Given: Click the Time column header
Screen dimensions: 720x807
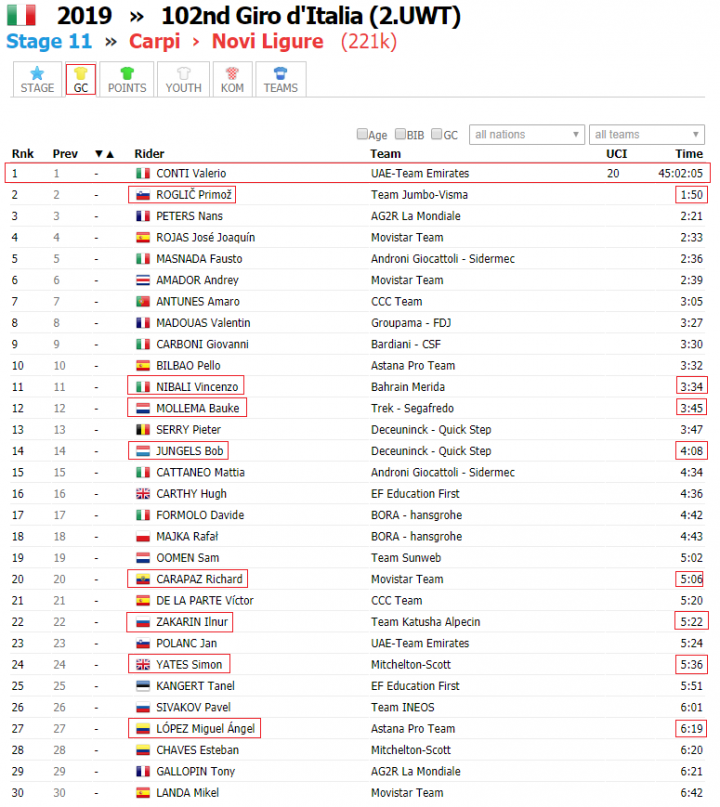Looking at the screenshot, I should tap(689, 154).
